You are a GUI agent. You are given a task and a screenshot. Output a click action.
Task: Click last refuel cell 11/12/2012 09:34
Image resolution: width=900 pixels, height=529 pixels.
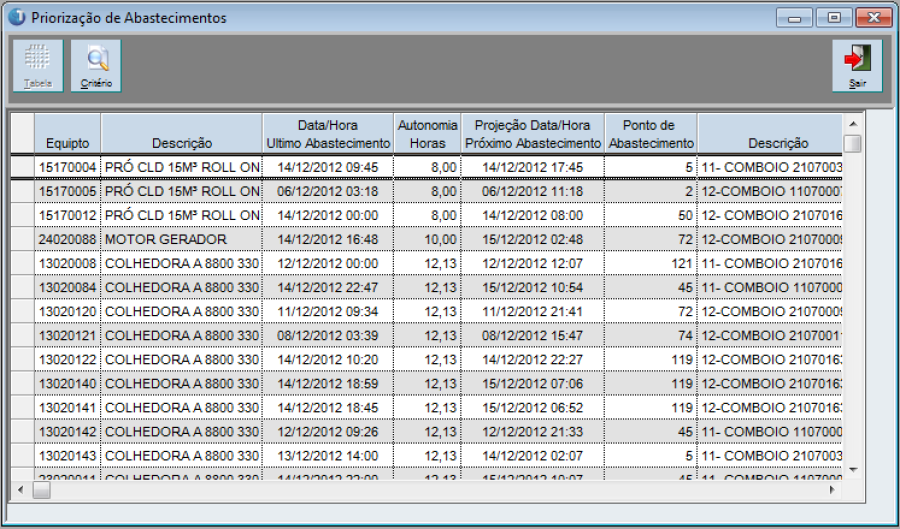(x=328, y=312)
